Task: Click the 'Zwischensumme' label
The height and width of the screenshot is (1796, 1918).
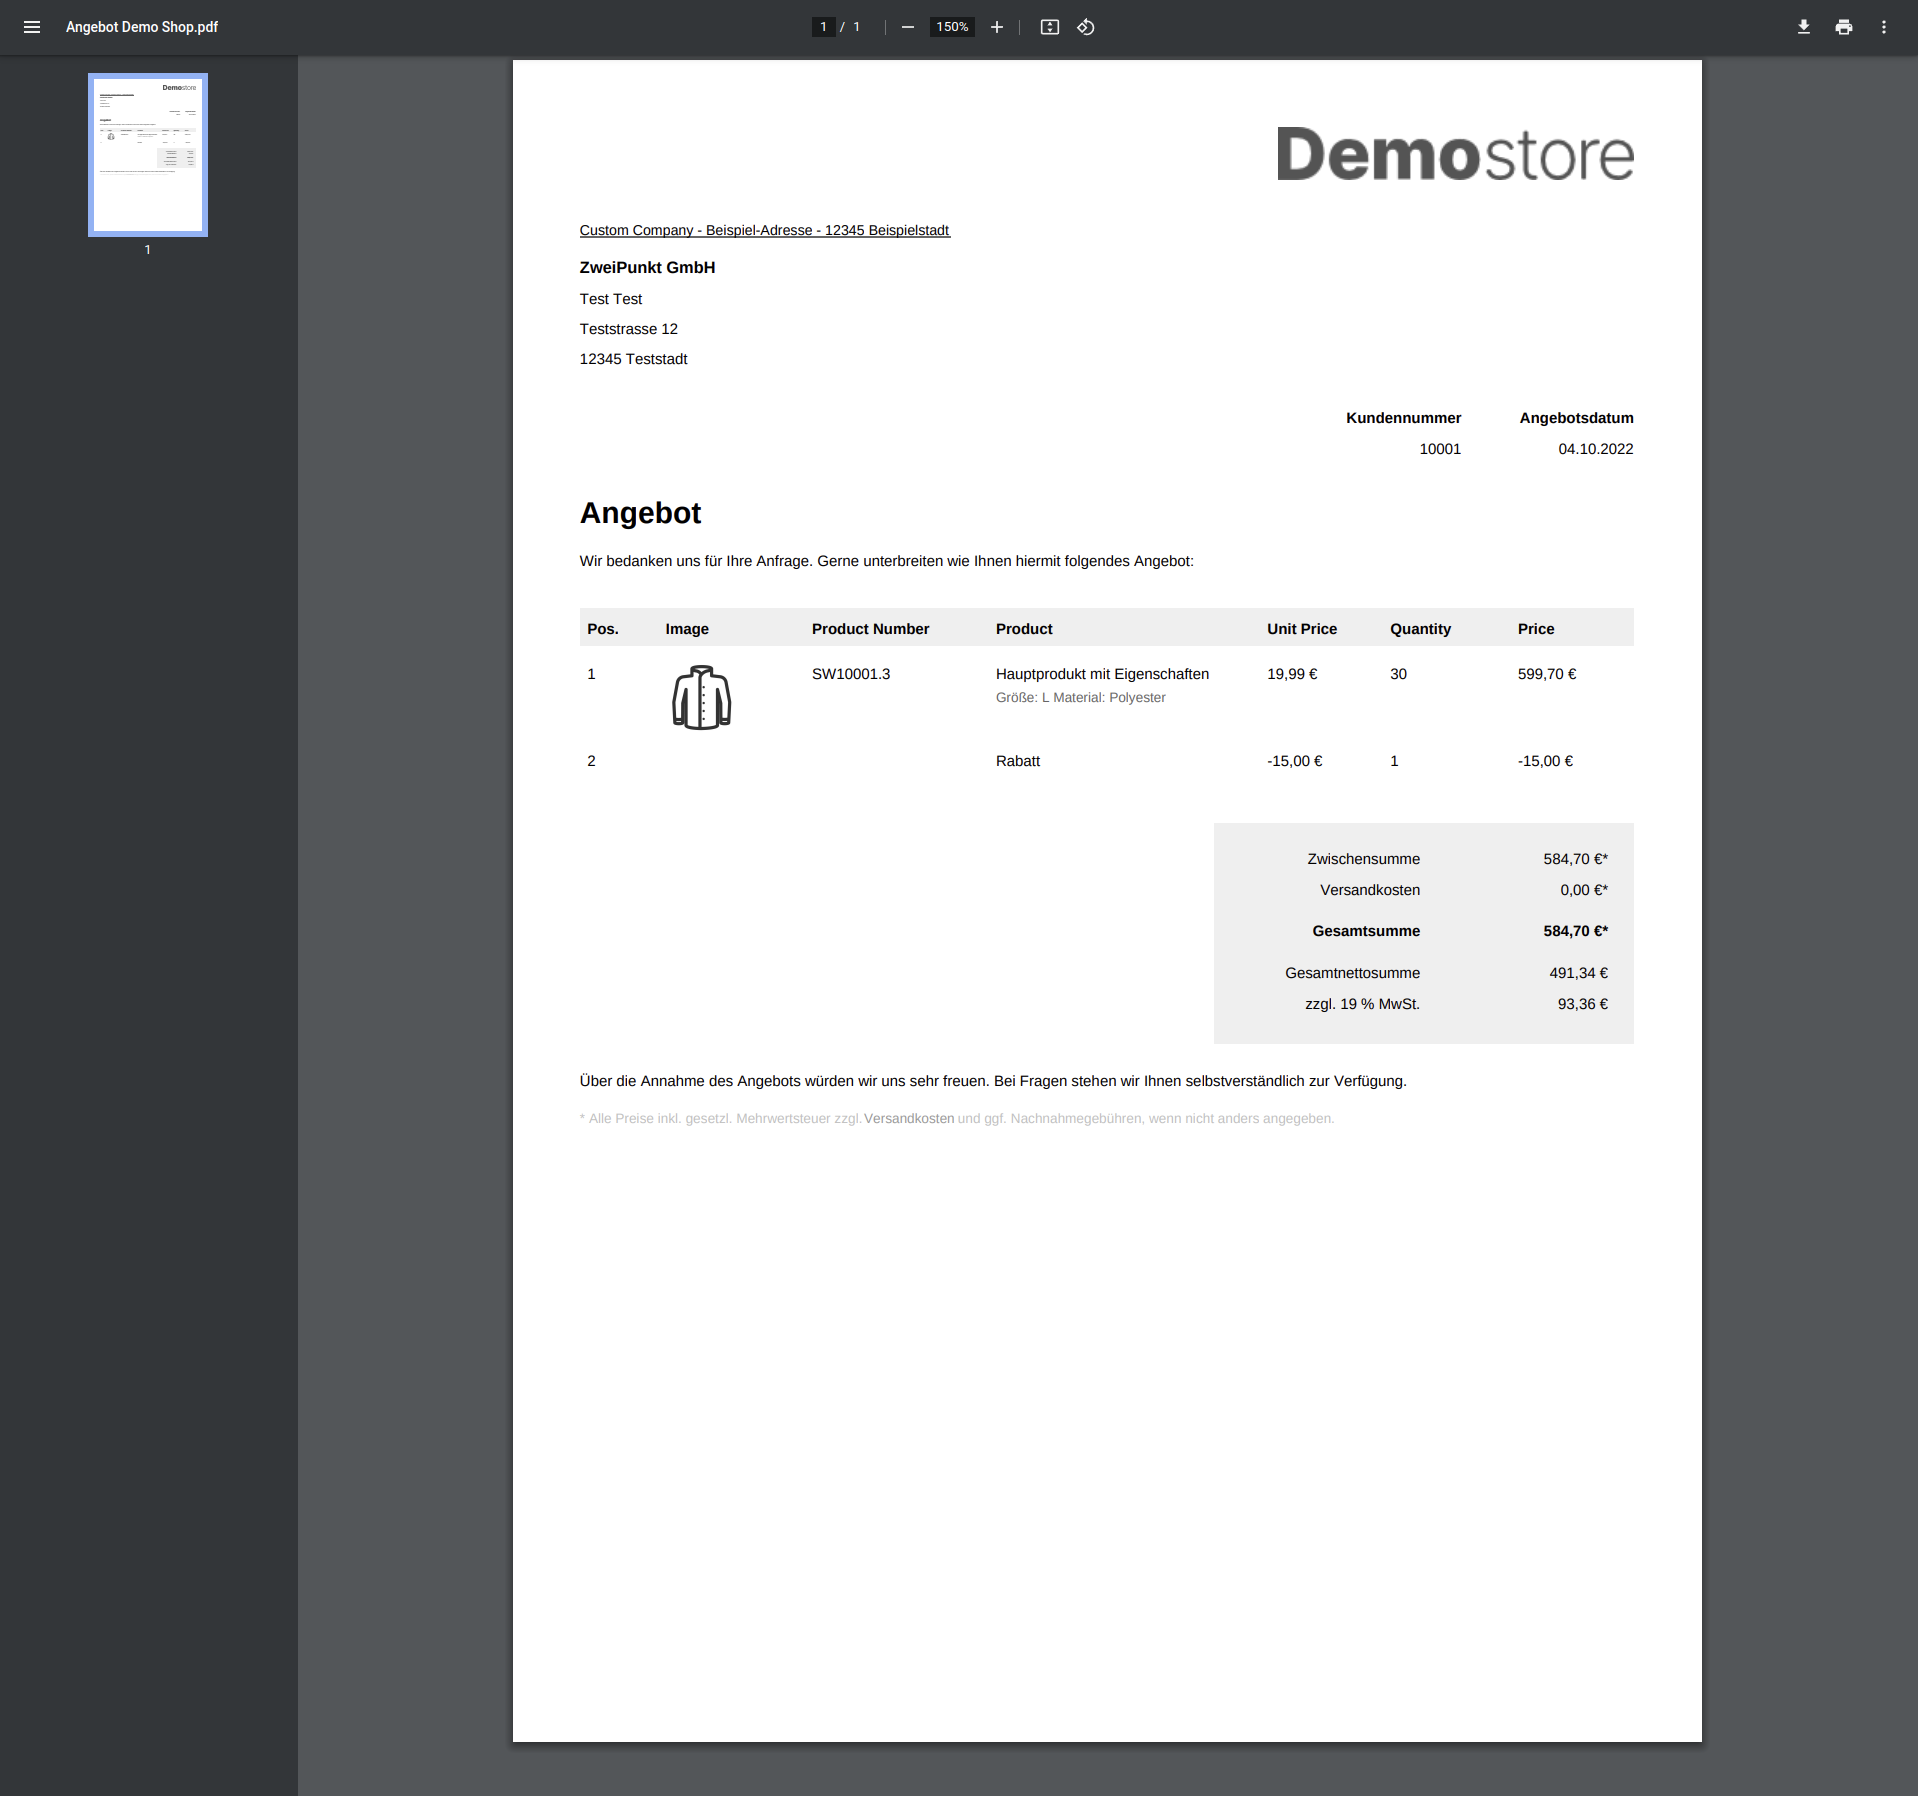Action: tap(1363, 859)
